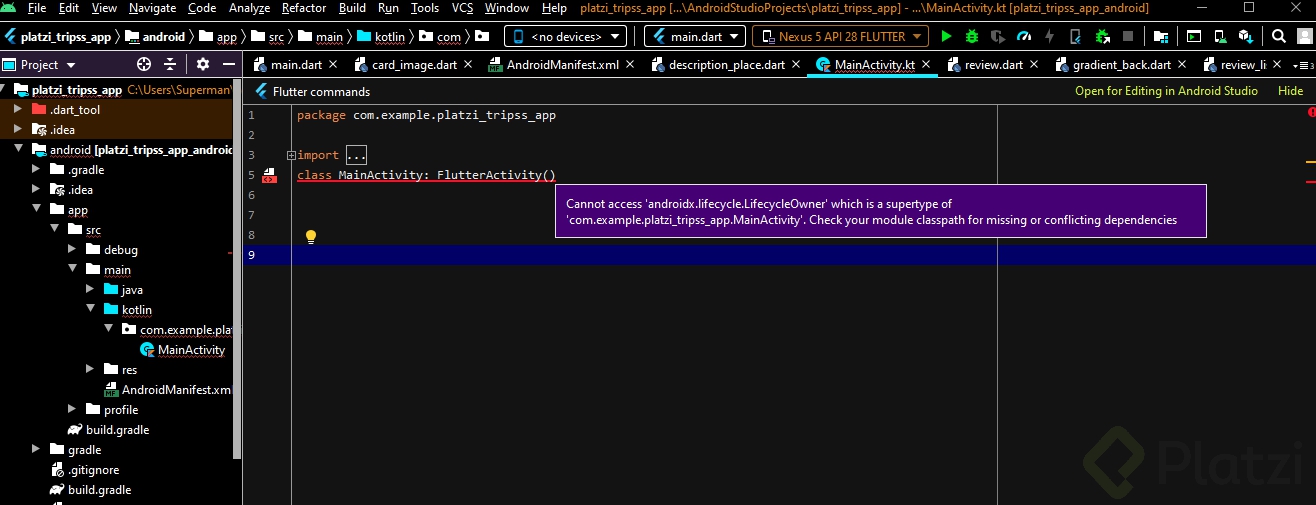
Task: Click the Android Studio logo icon in title bar
Action: tap(10, 8)
